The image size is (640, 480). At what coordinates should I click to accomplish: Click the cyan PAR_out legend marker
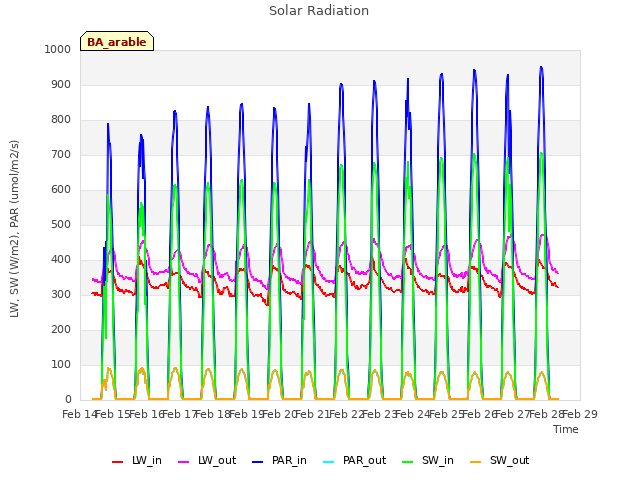pyautogui.click(x=329, y=462)
